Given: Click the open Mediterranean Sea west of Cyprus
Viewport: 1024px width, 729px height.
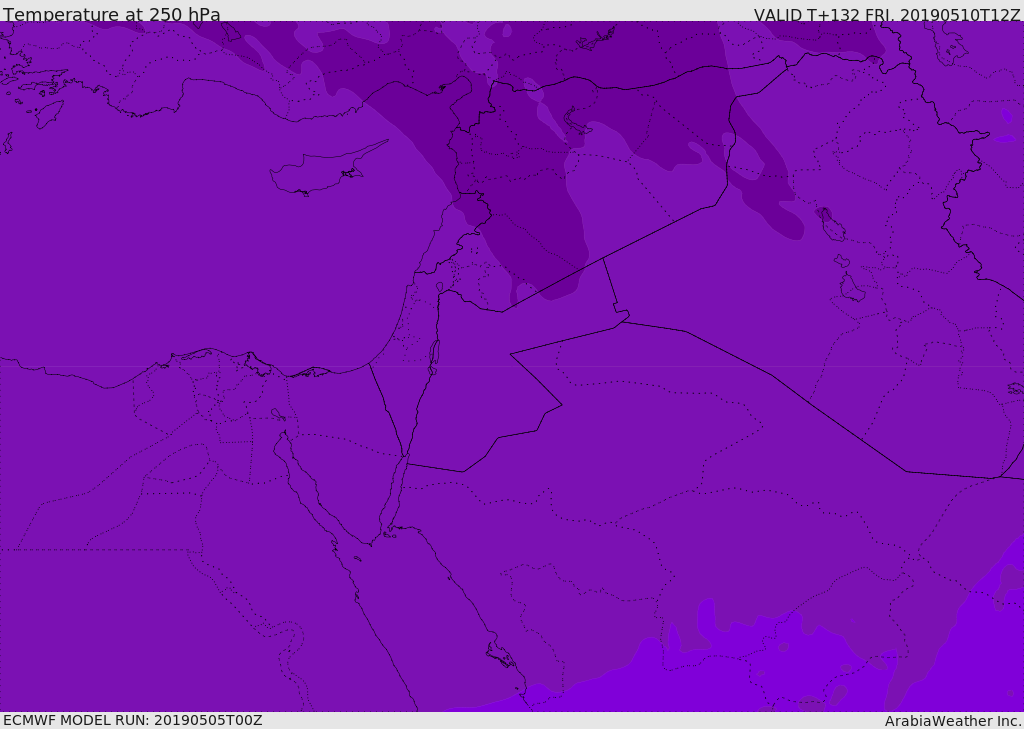Looking at the screenshot, I should 150,220.
